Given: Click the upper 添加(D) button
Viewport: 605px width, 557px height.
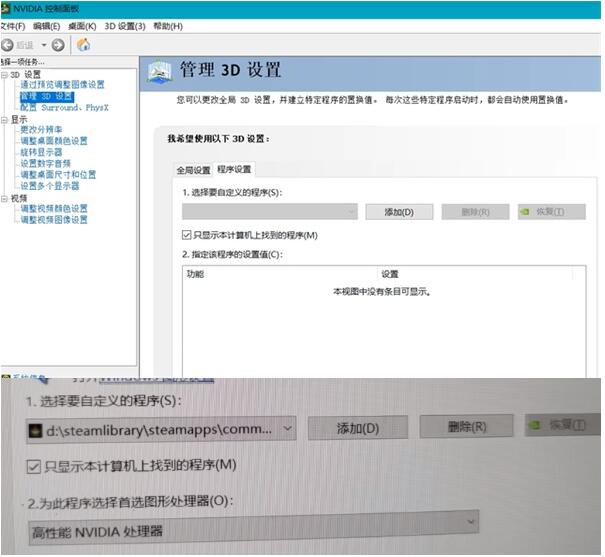Looking at the screenshot, I should click(399, 212).
